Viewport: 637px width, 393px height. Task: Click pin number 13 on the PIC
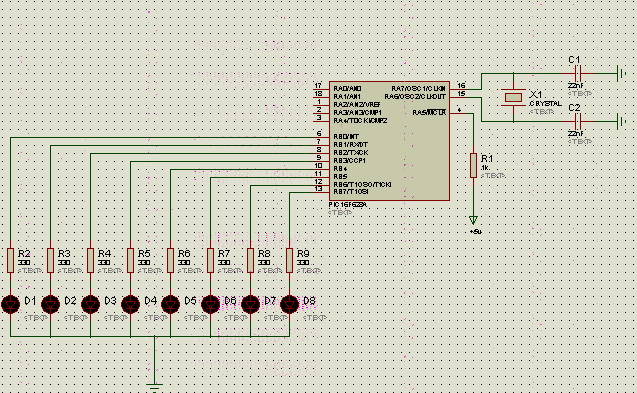[318, 188]
